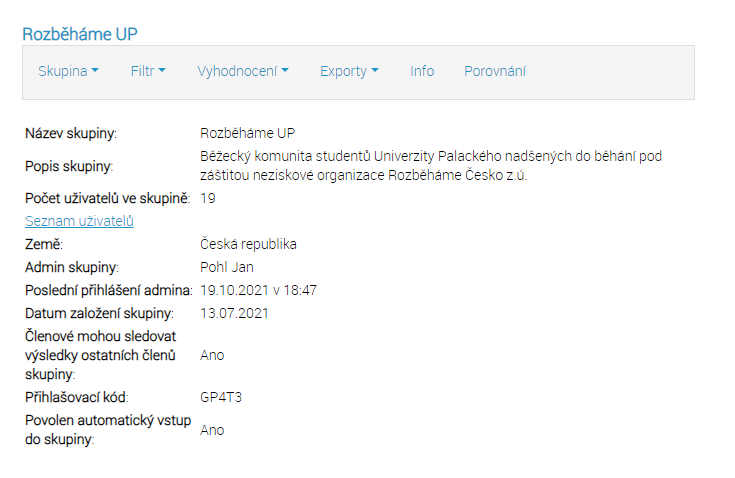Viewport: 735px width, 478px height.
Task: Click the caret arrow next to Filtr
Action: pyautogui.click(x=162, y=70)
